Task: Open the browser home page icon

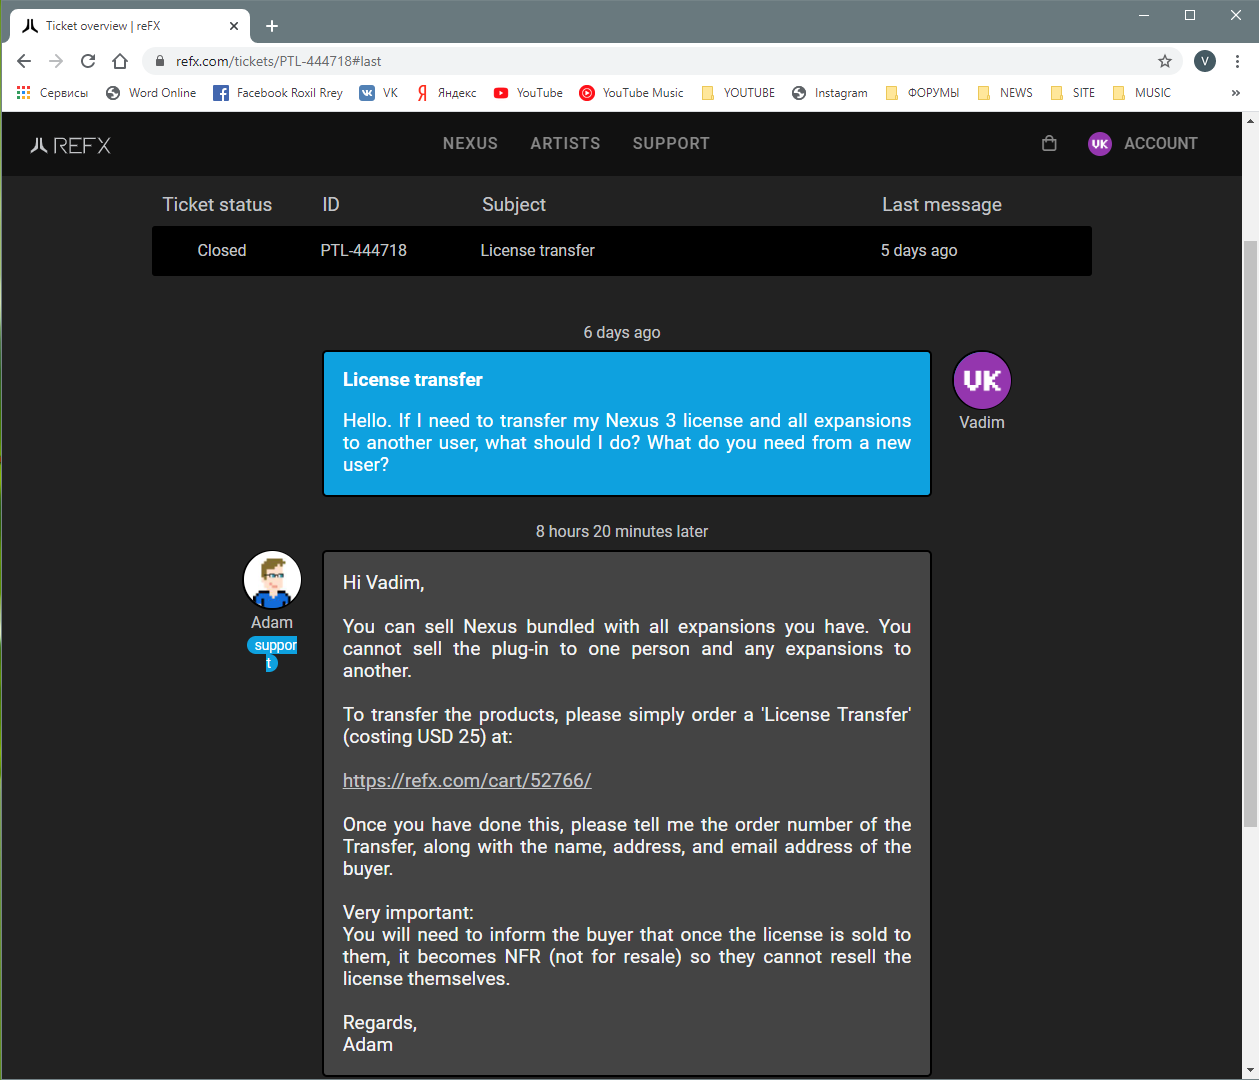Action: coord(120,61)
